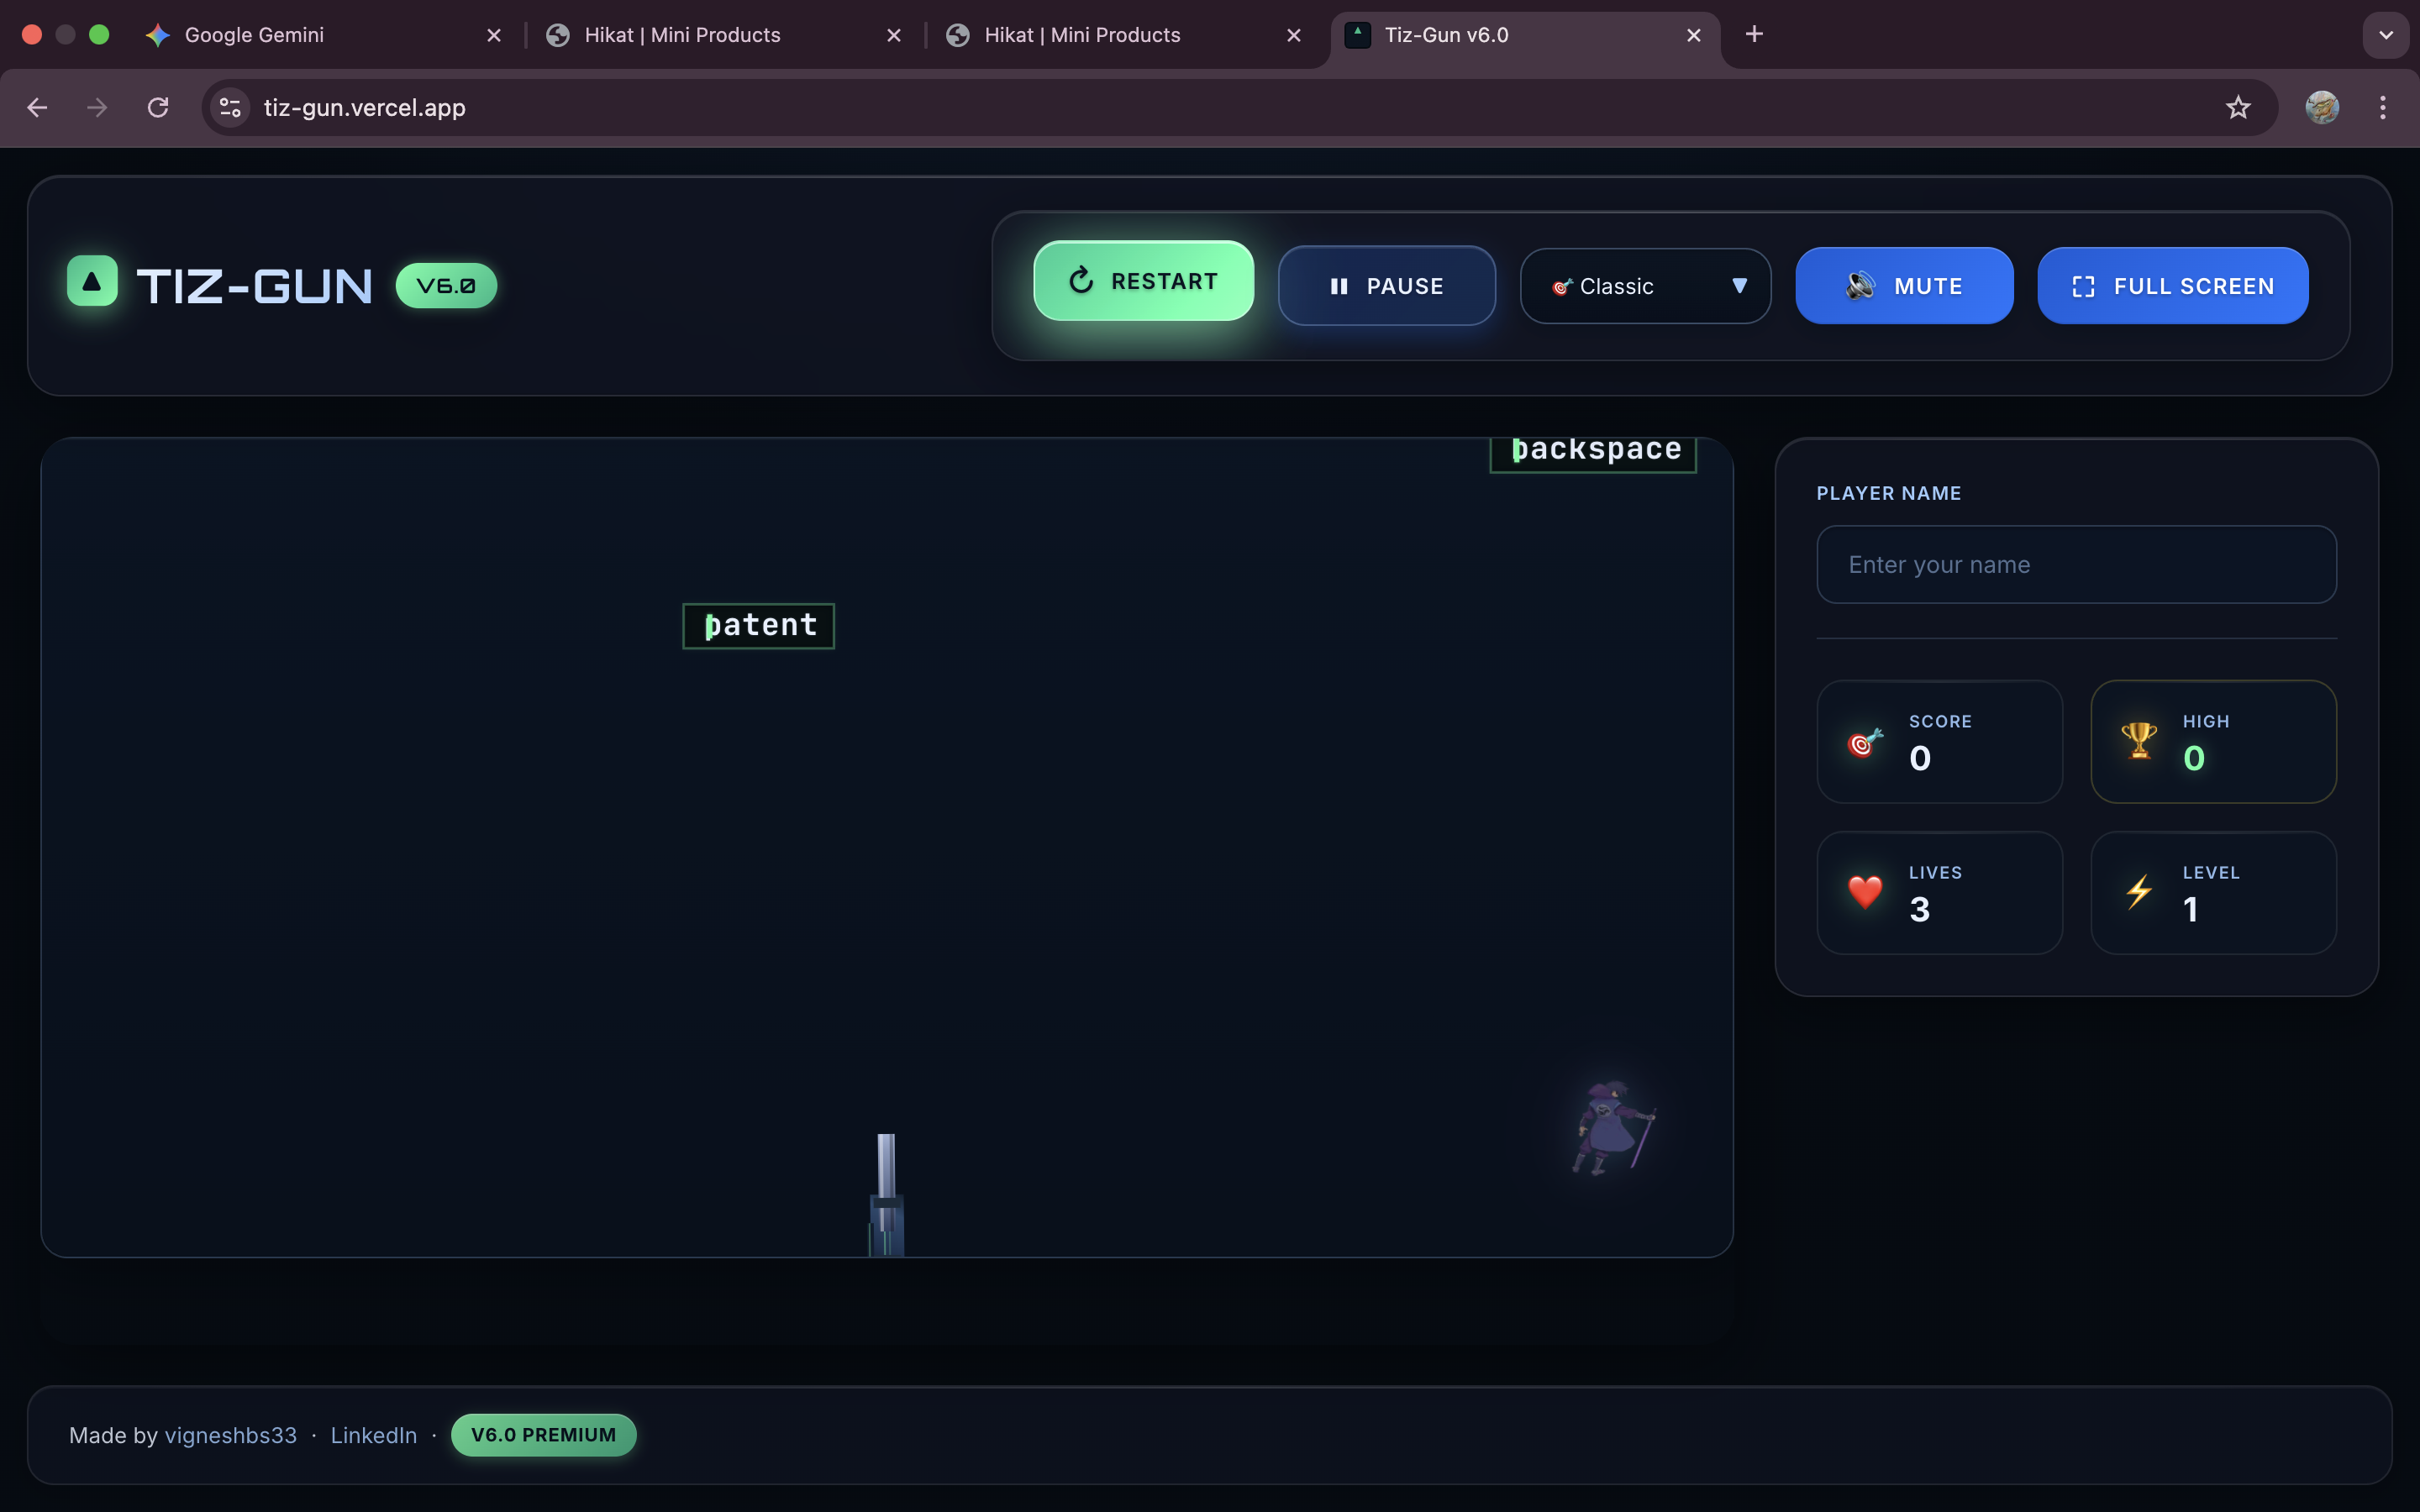Expand the tab search chevron
This screenshot has height=1512, width=2420.
pyautogui.click(x=2385, y=35)
